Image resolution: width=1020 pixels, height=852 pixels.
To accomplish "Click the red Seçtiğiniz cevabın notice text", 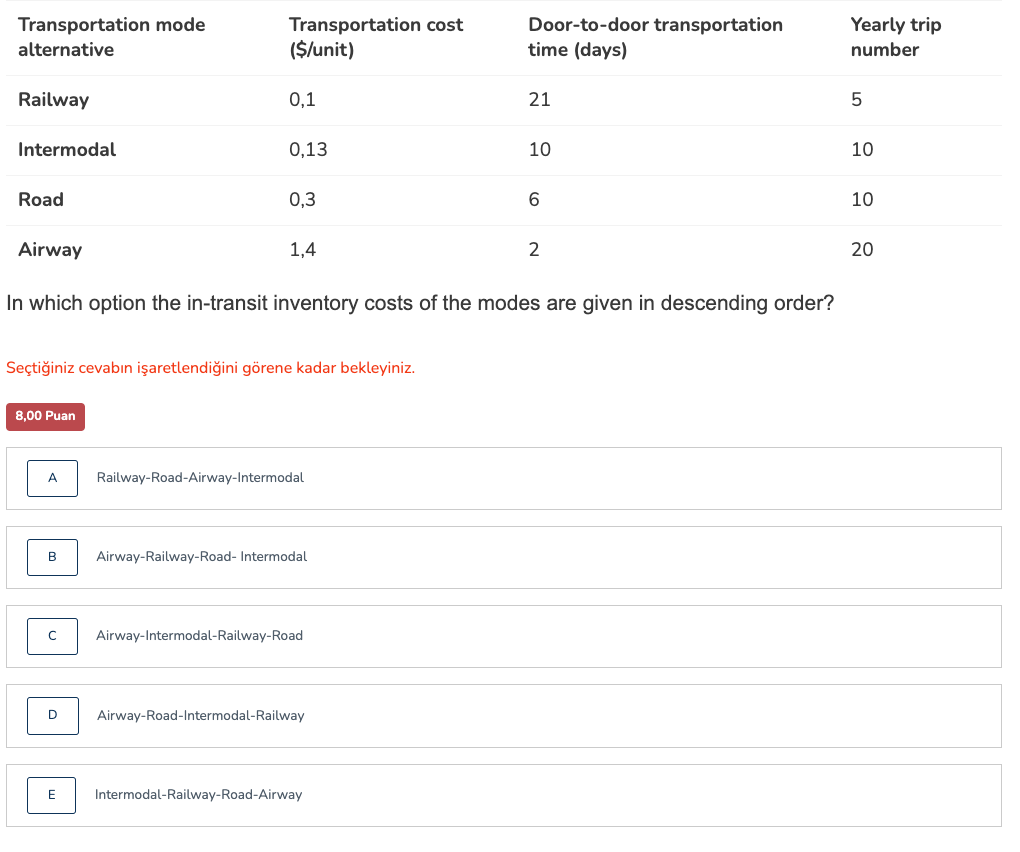I will [210, 368].
